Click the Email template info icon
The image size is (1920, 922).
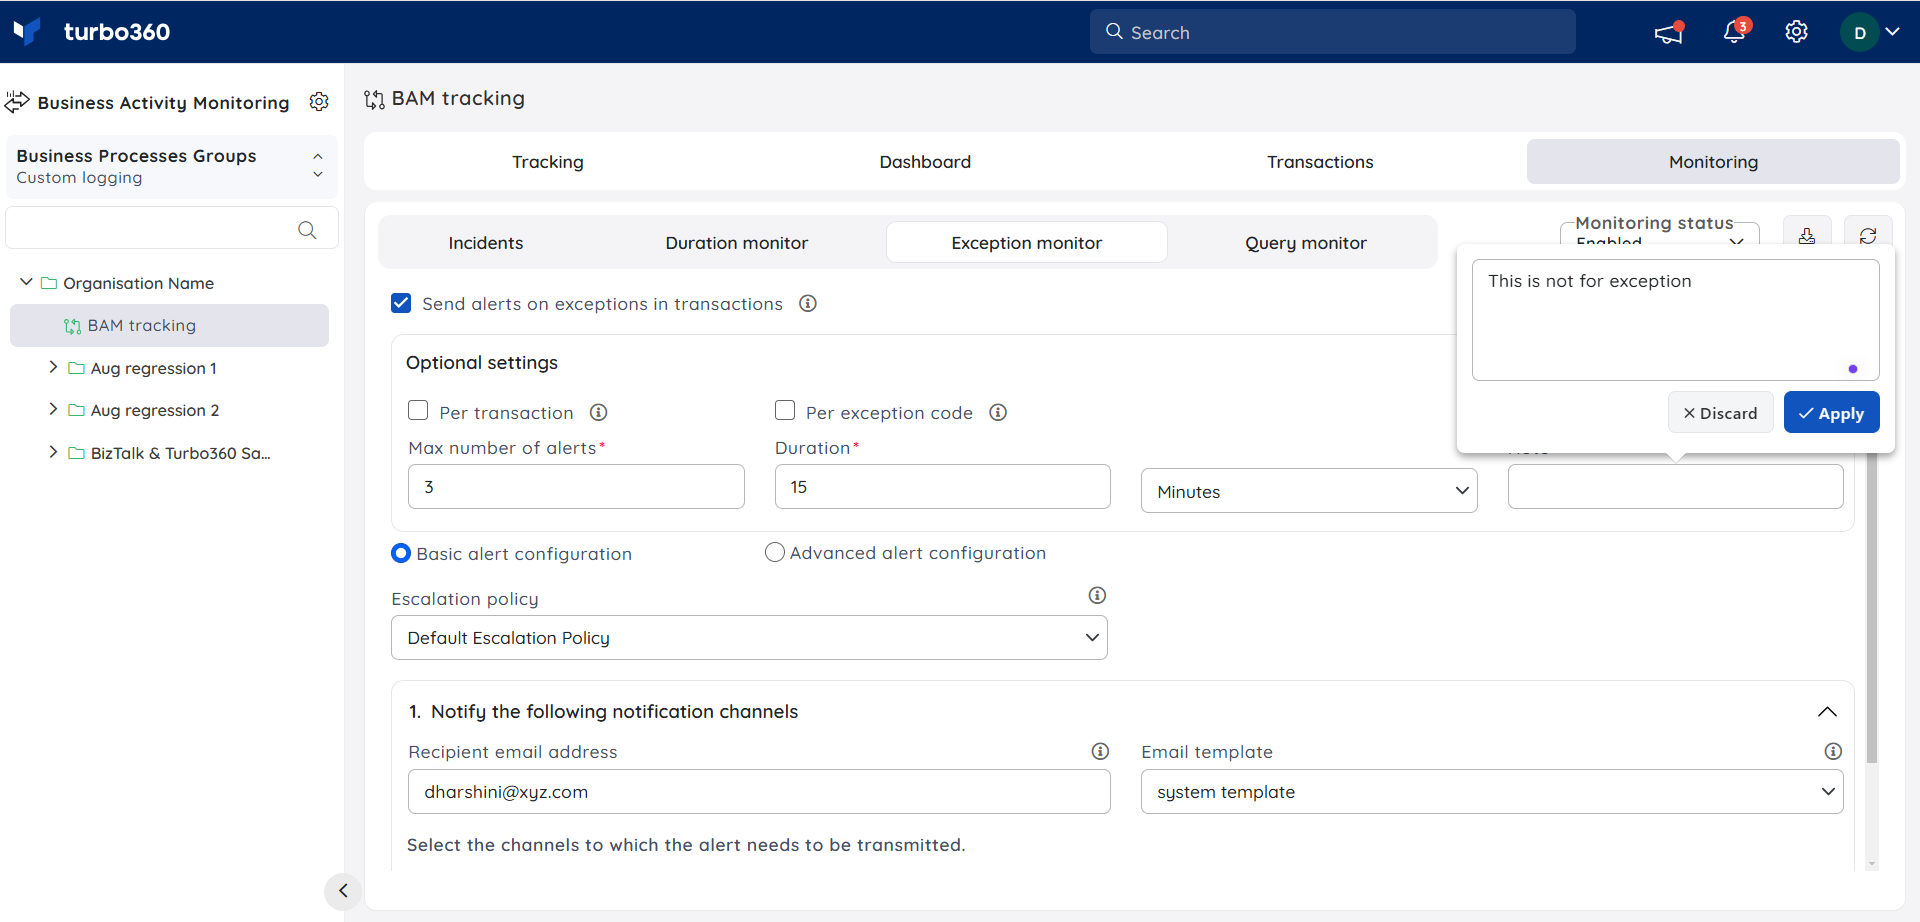[x=1833, y=751]
